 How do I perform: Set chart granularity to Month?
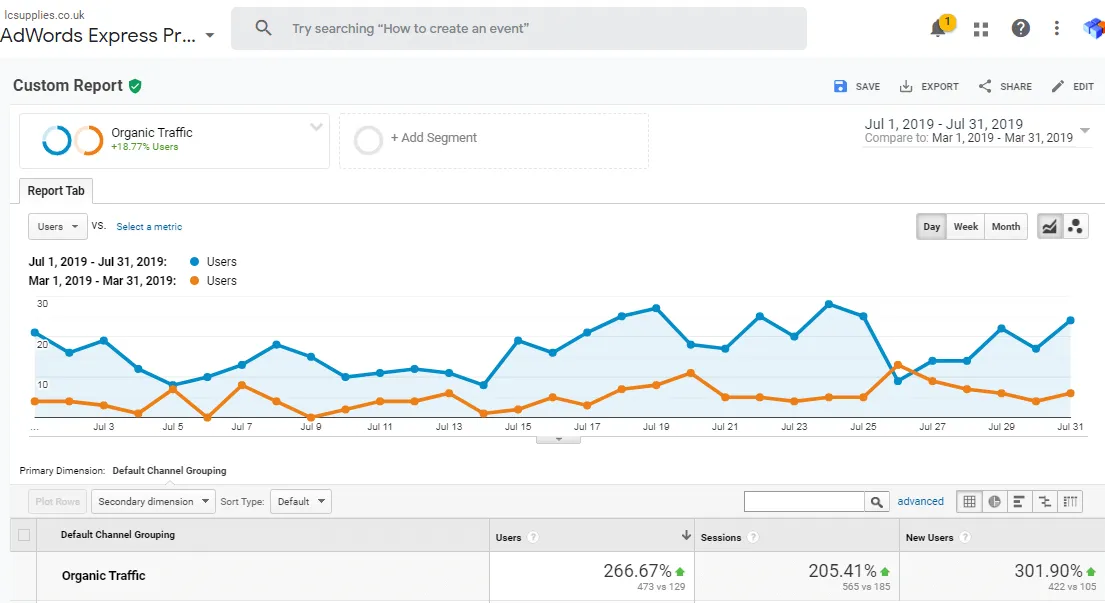tap(1006, 226)
